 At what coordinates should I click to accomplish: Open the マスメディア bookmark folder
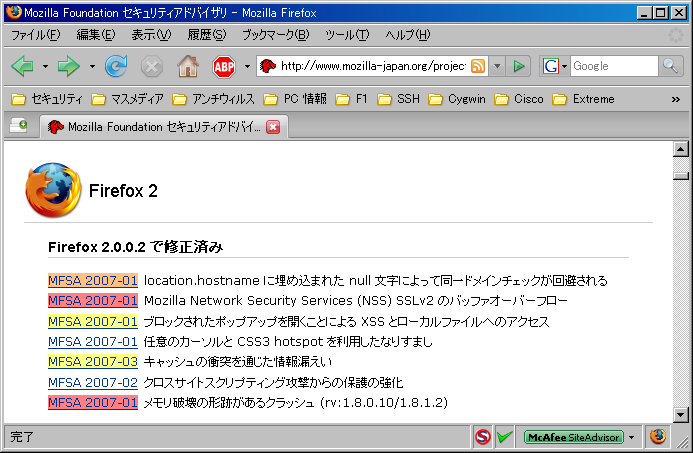127,99
